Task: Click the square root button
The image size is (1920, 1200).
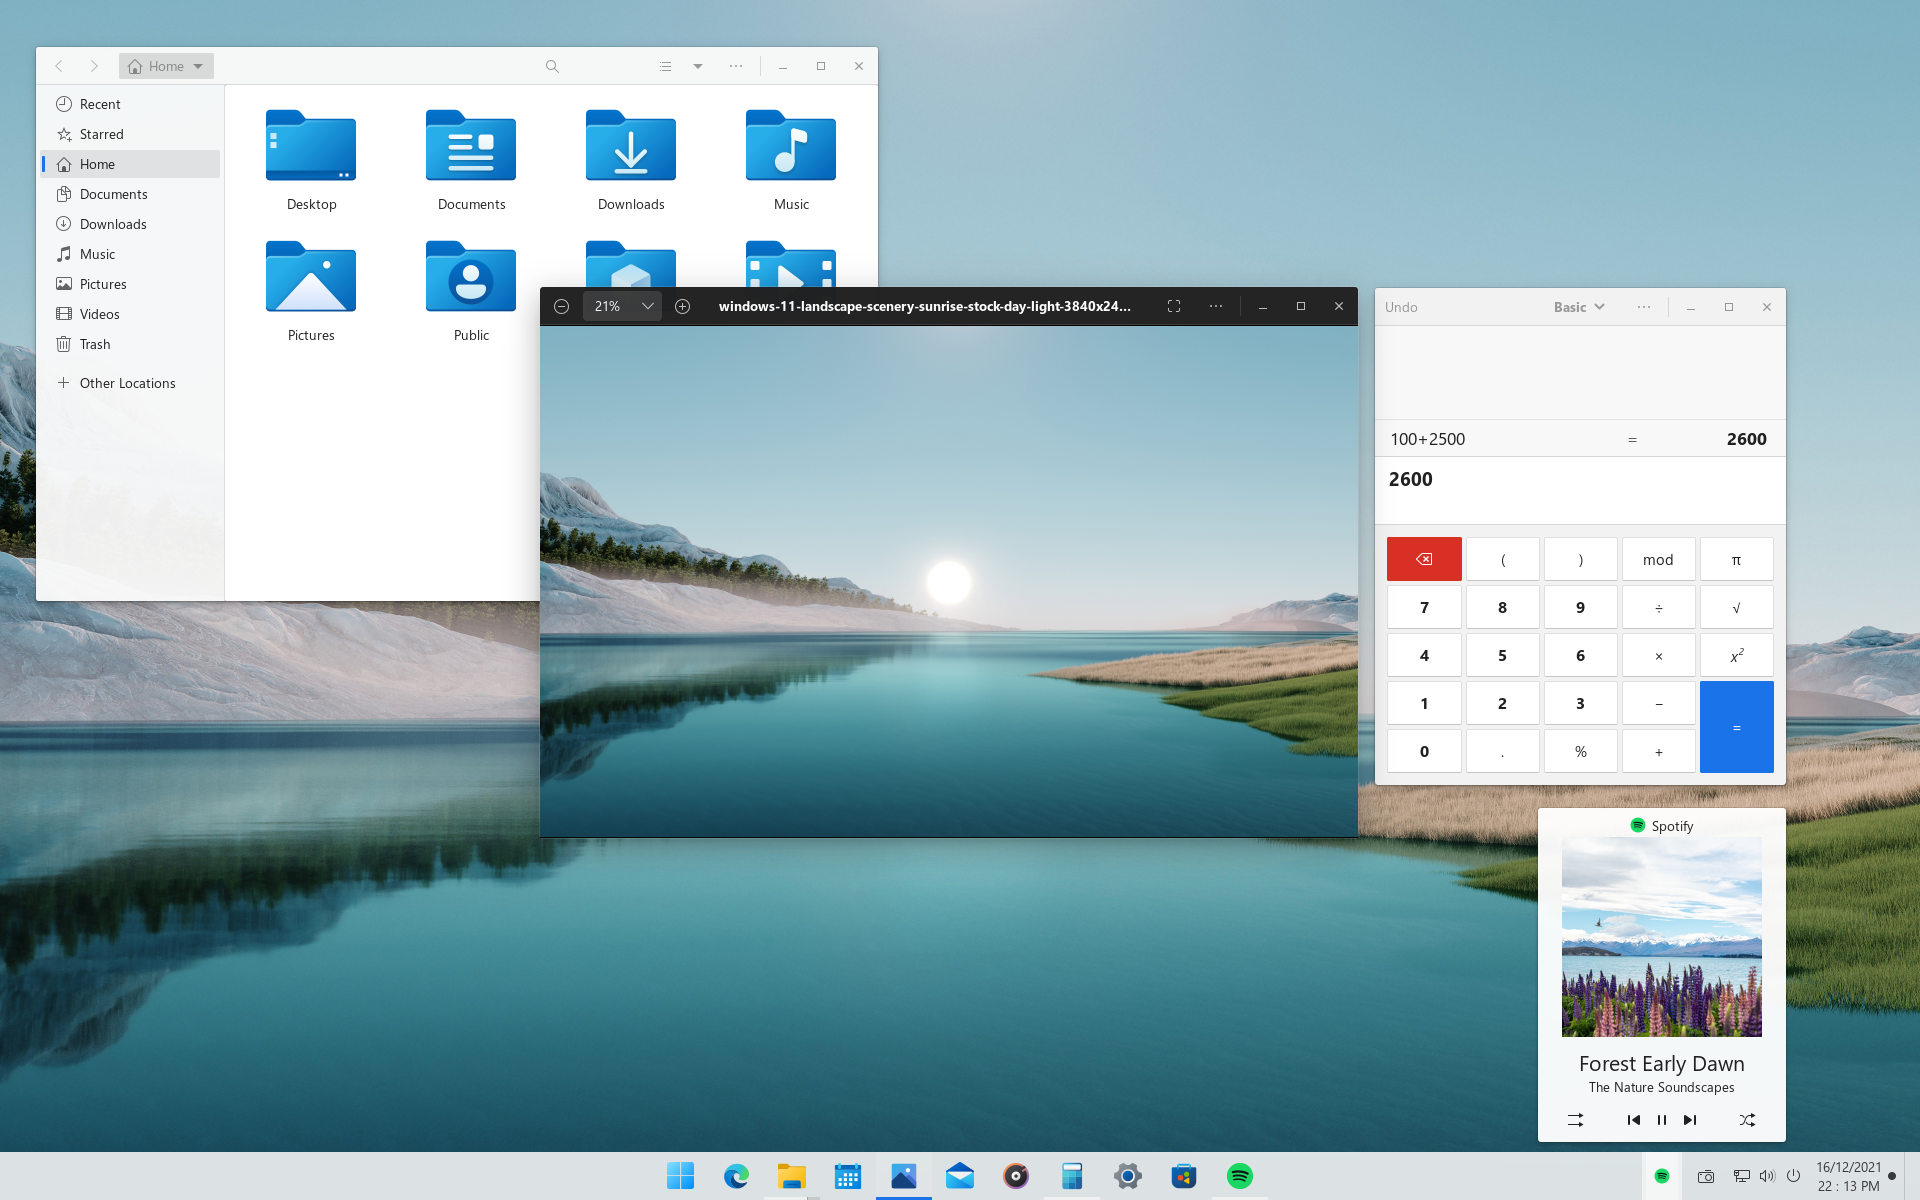Action: [x=1736, y=607]
